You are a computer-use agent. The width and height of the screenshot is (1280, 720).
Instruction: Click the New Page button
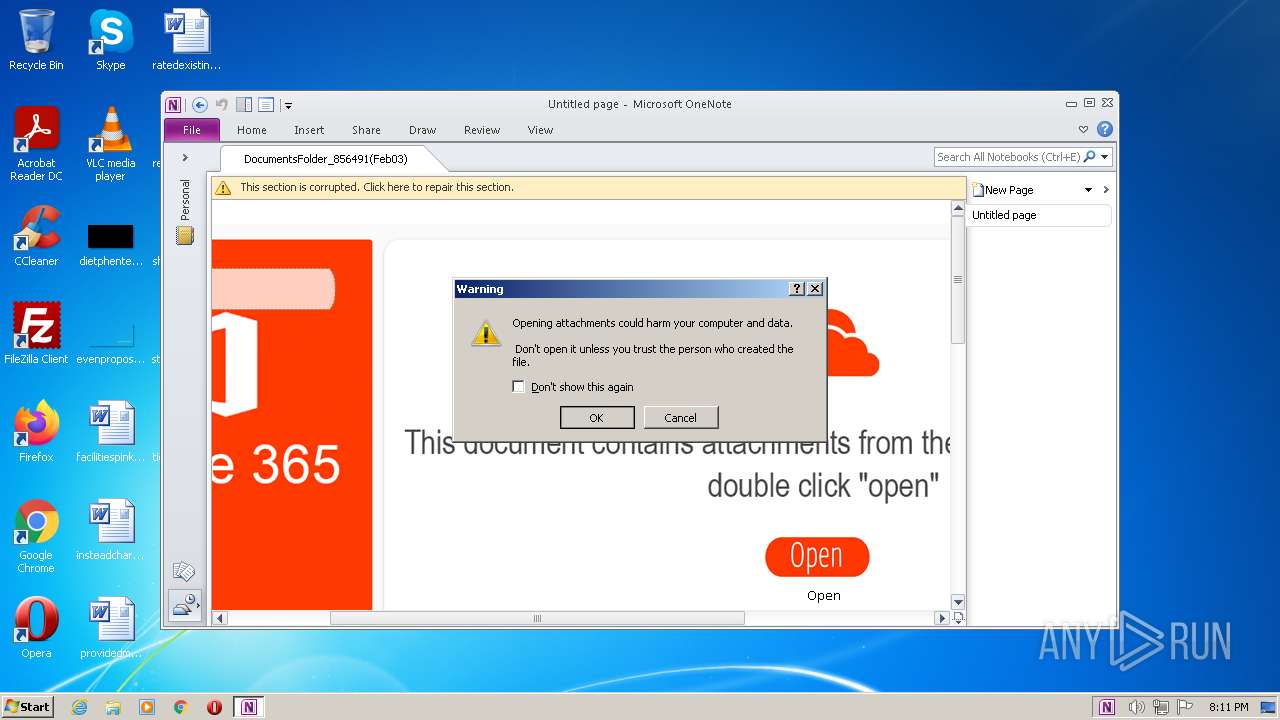pos(1003,190)
